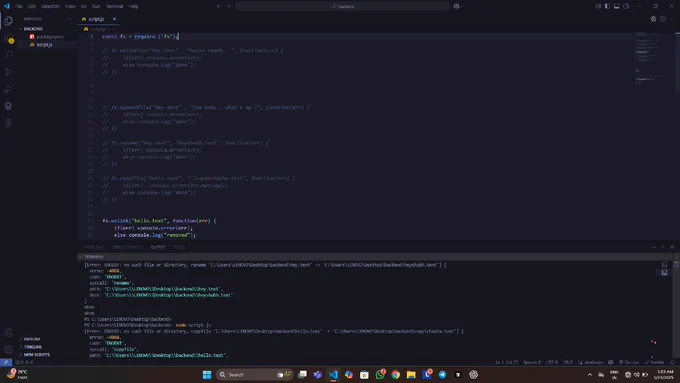The height and width of the screenshot is (383, 680).
Task: Open the Explorer view in activity bar
Action: pyautogui.click(x=8, y=21)
